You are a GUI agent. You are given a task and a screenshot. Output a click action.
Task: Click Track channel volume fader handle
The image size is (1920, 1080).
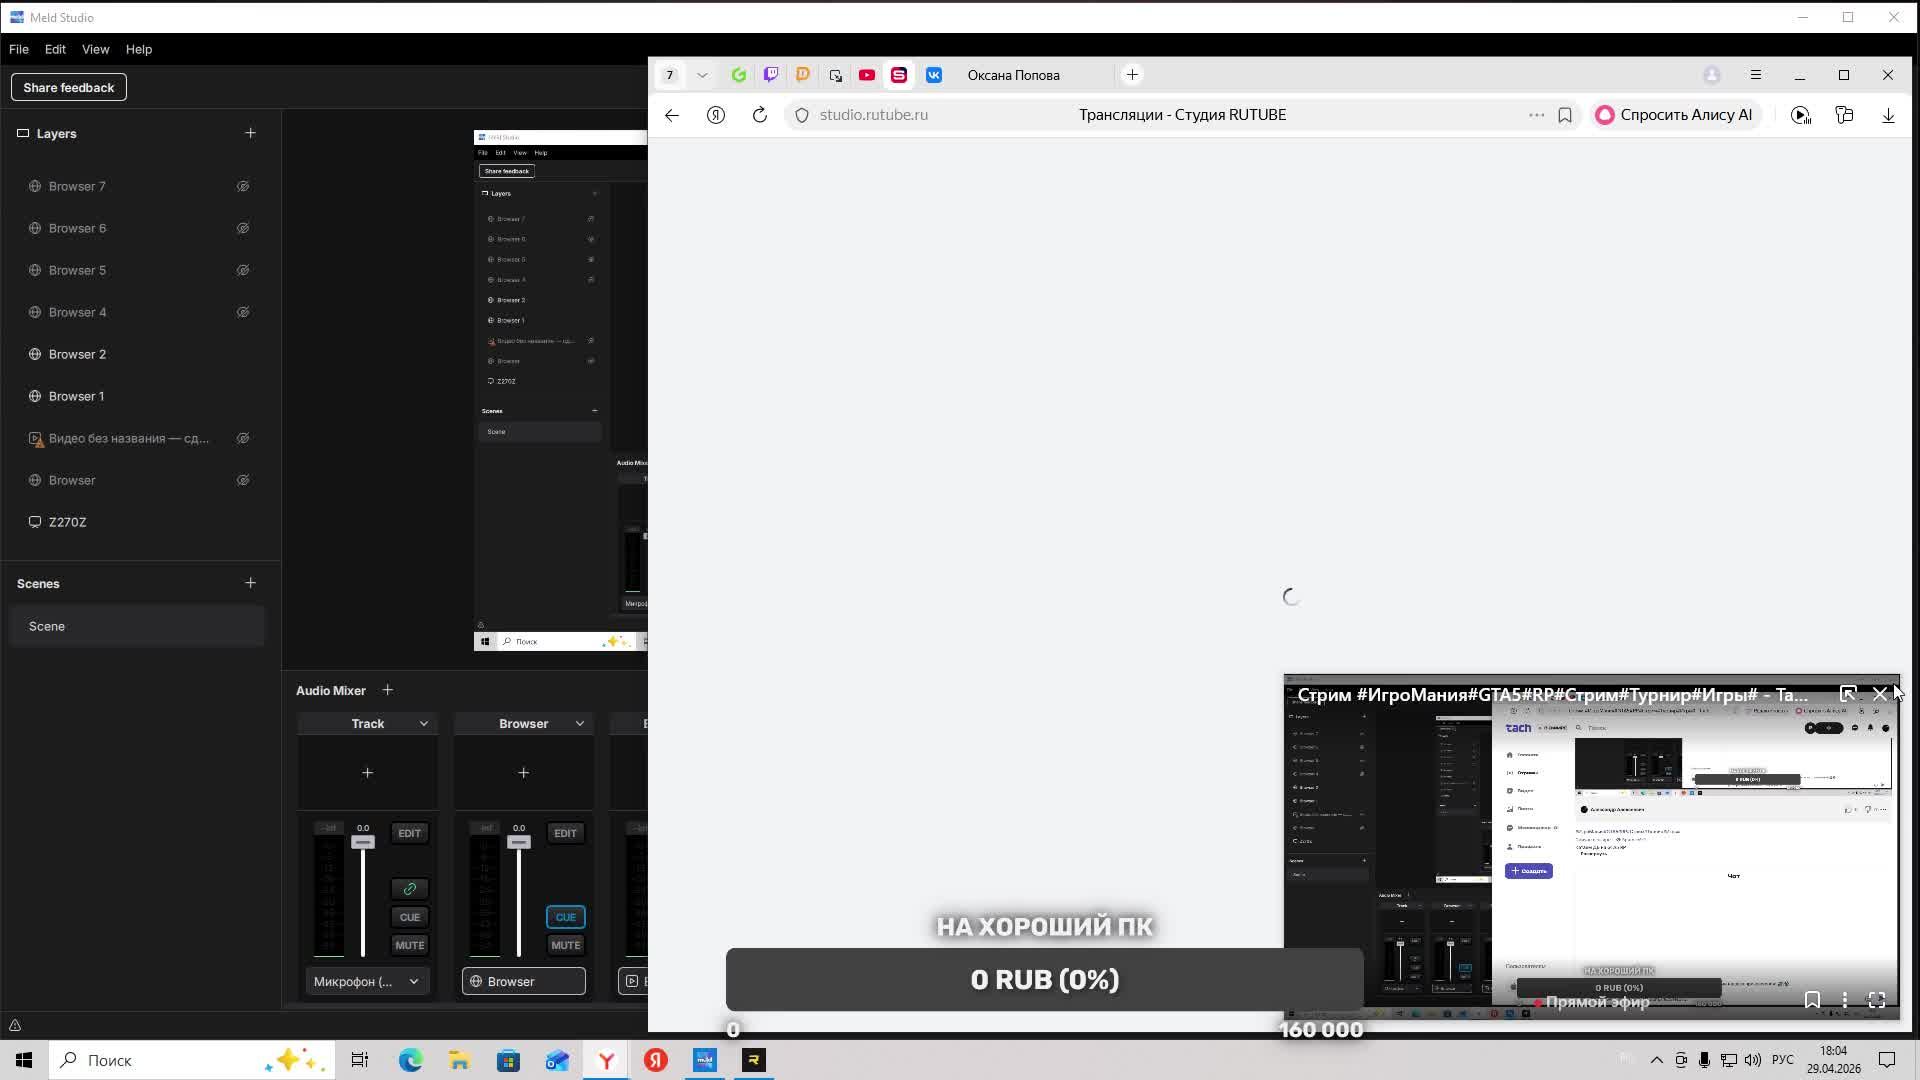[362, 842]
